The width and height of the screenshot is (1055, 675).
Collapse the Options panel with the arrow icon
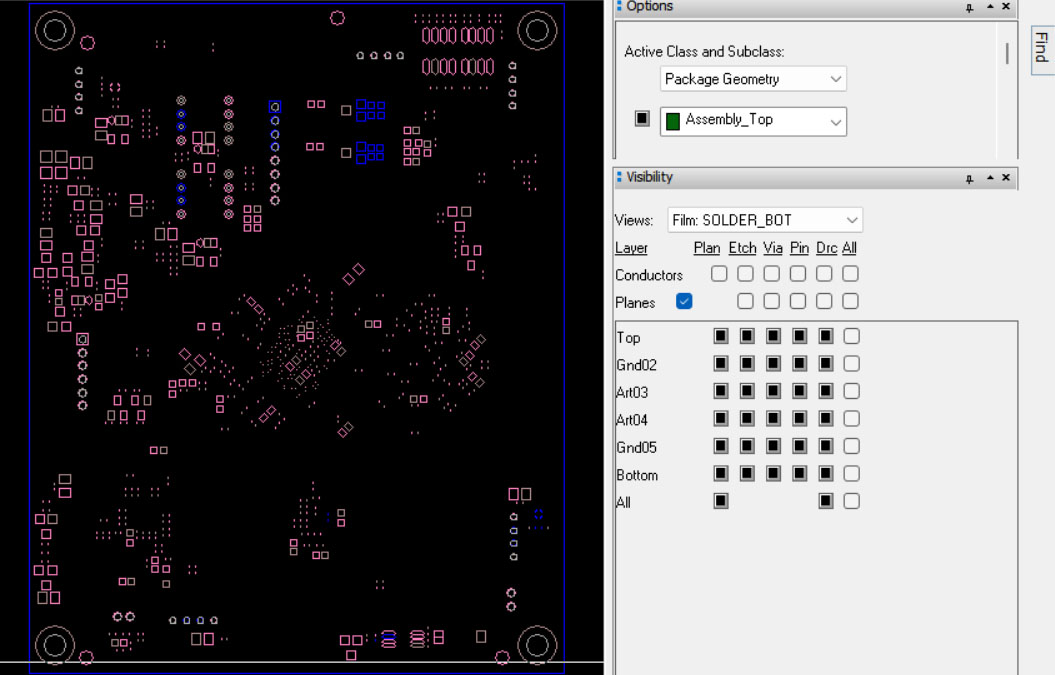pyautogui.click(x=990, y=8)
